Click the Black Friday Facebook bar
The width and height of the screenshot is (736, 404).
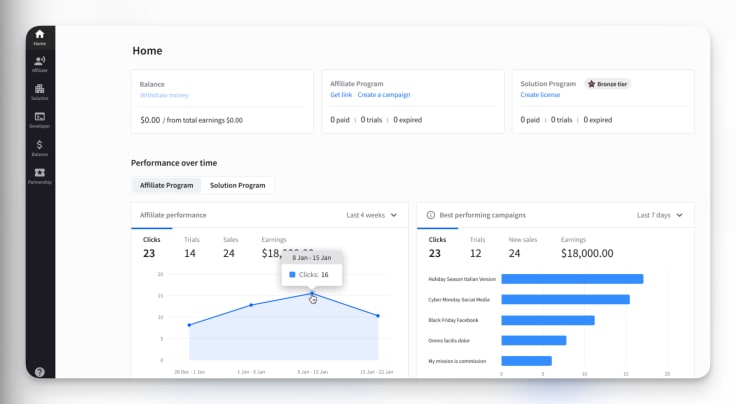click(x=548, y=320)
